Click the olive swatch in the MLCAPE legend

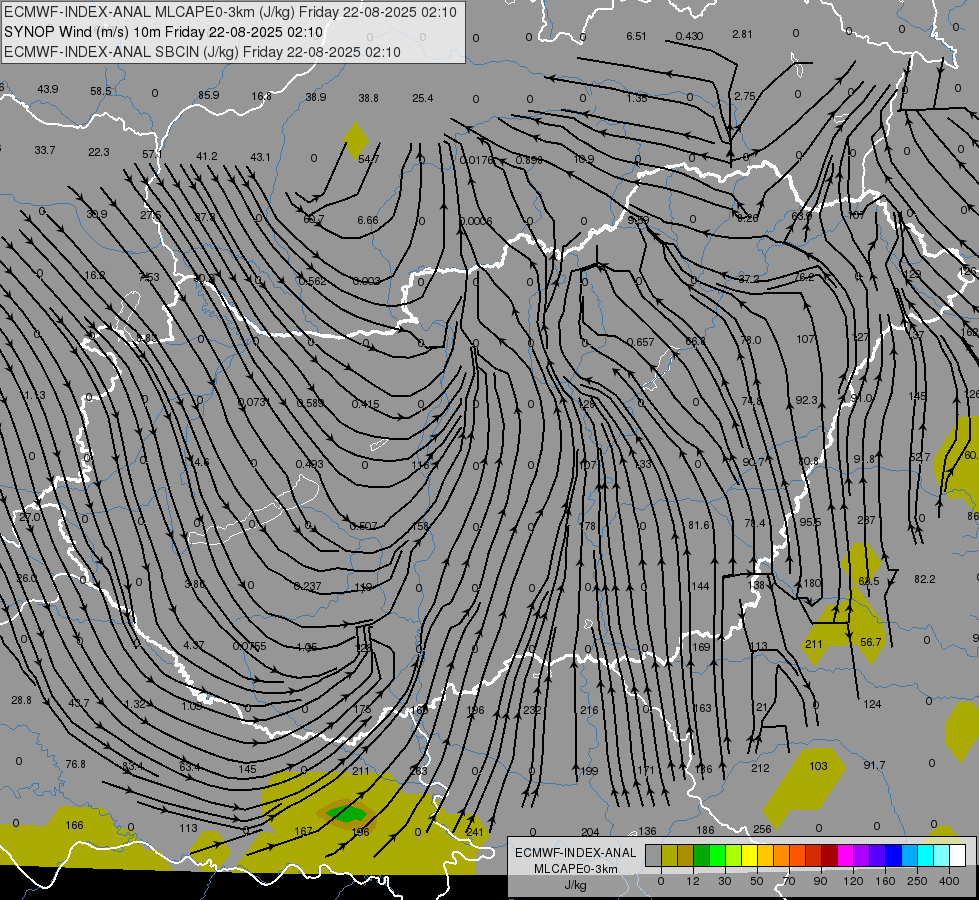pyautogui.click(x=669, y=855)
